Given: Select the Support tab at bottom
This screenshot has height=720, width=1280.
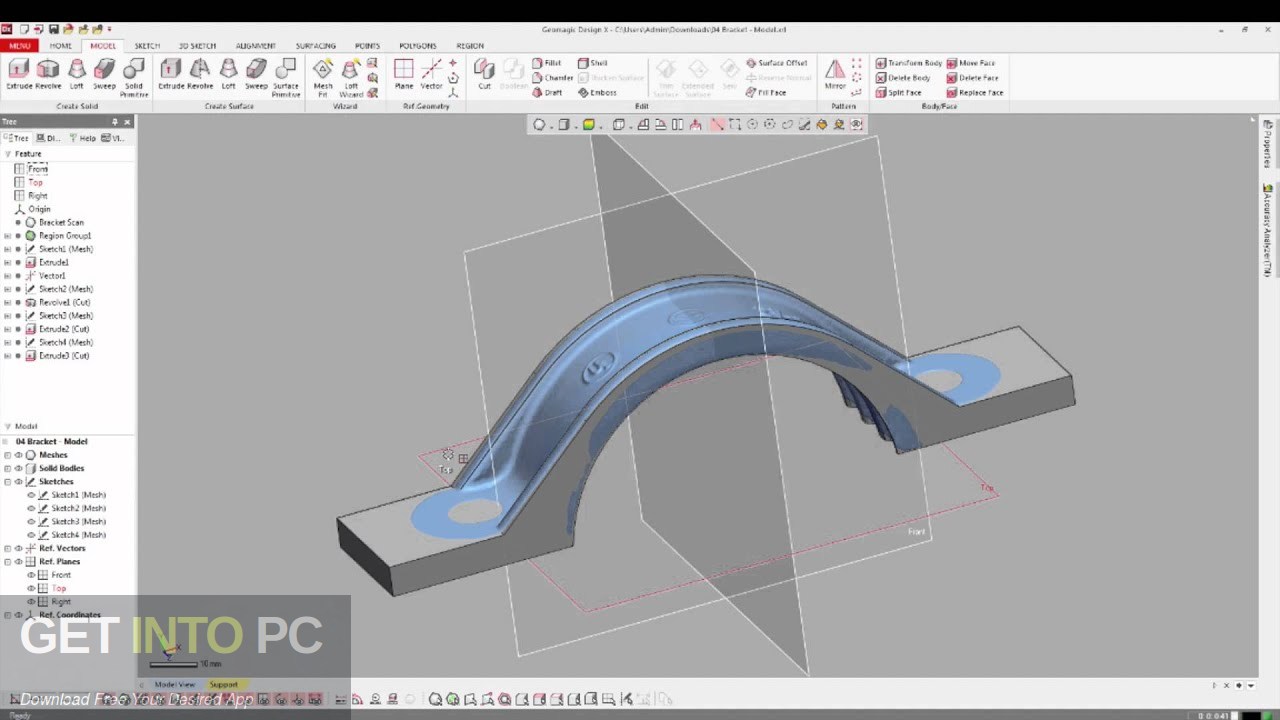Looking at the screenshot, I should click(223, 685).
